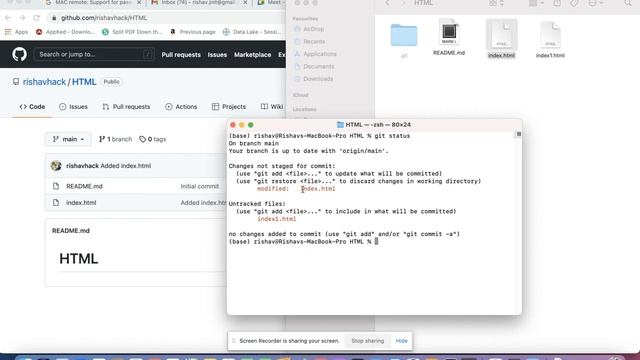The width and height of the screenshot is (640, 360).
Task: Open Pull requests in GitHub top navigation
Action: pos(181,55)
